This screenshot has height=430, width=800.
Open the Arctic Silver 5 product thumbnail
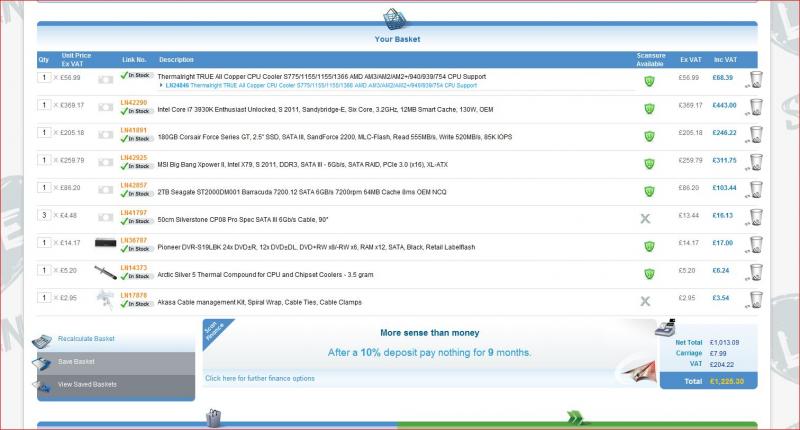pyautogui.click(x=106, y=272)
